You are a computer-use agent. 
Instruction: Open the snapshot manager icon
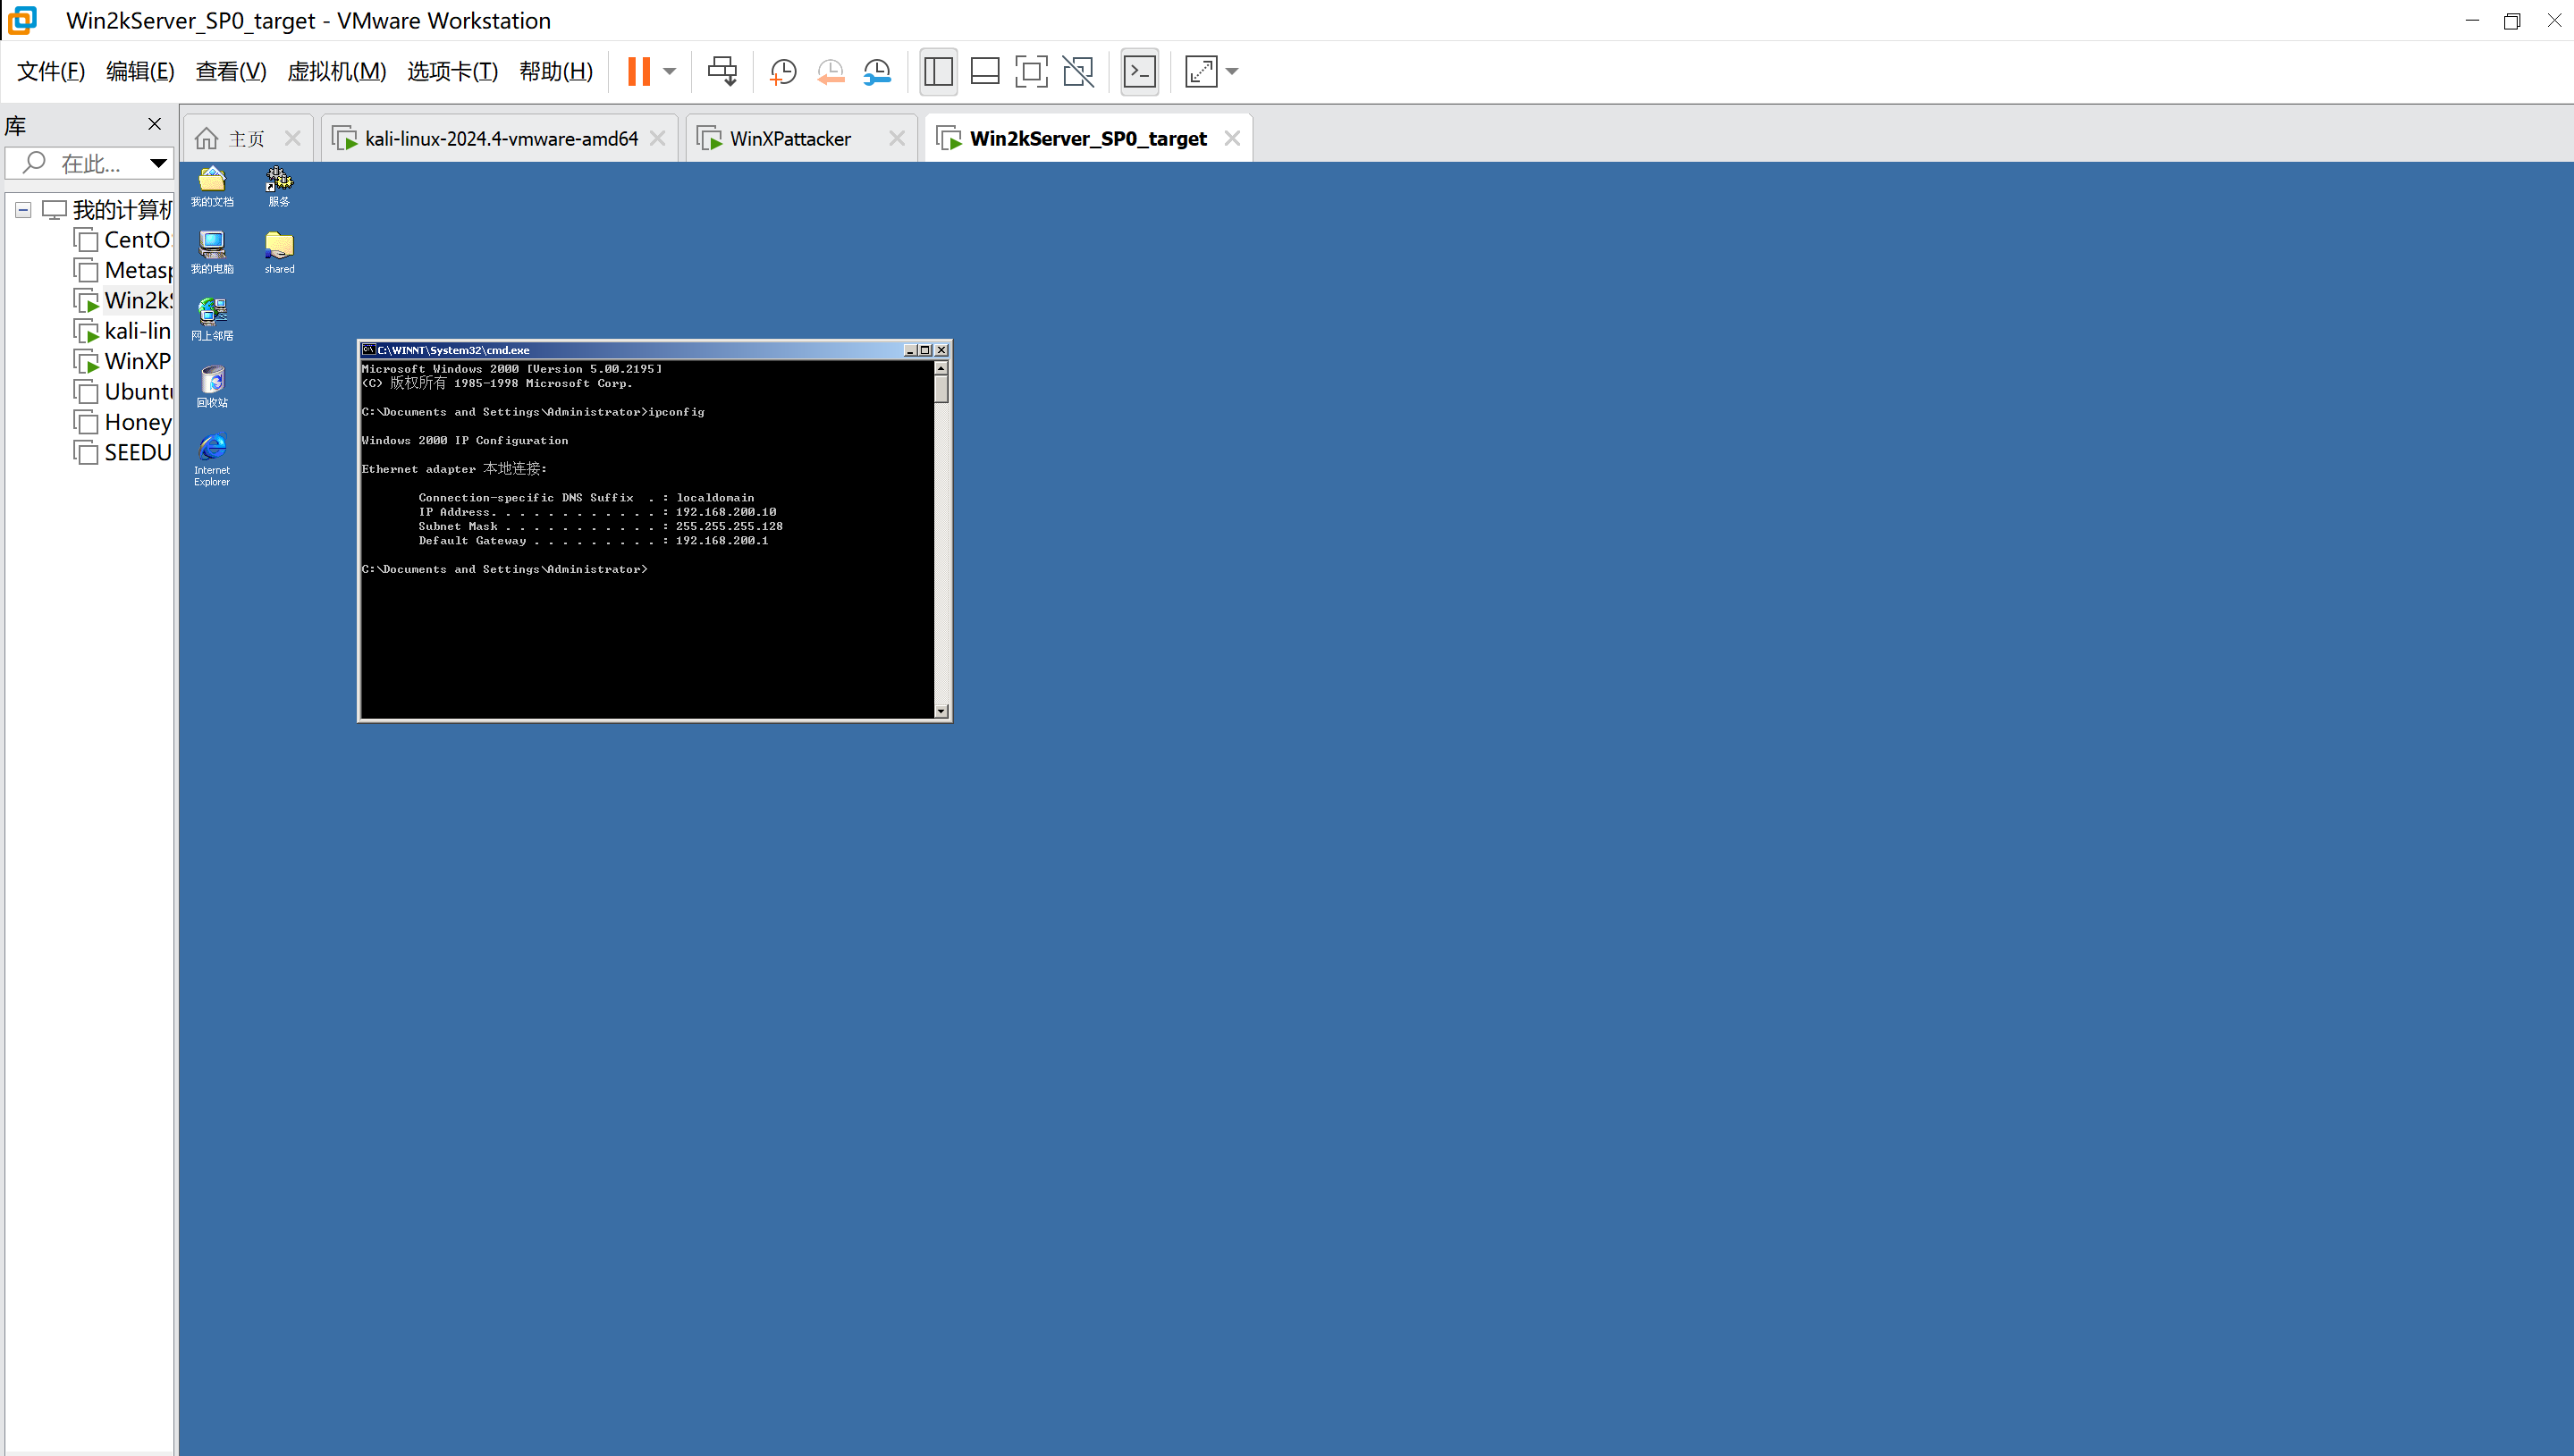pos(877,71)
